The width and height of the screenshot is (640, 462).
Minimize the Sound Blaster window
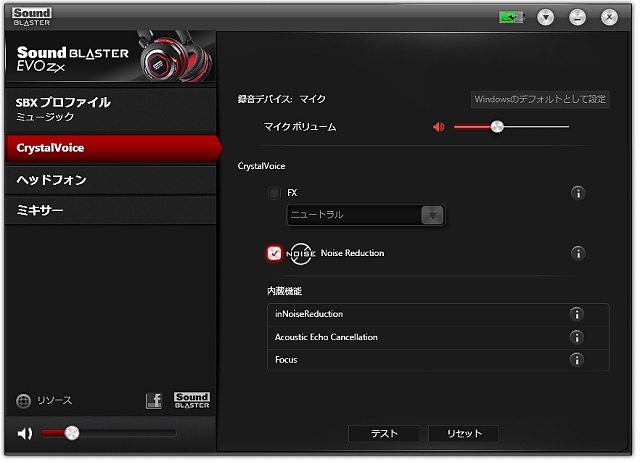(x=577, y=18)
